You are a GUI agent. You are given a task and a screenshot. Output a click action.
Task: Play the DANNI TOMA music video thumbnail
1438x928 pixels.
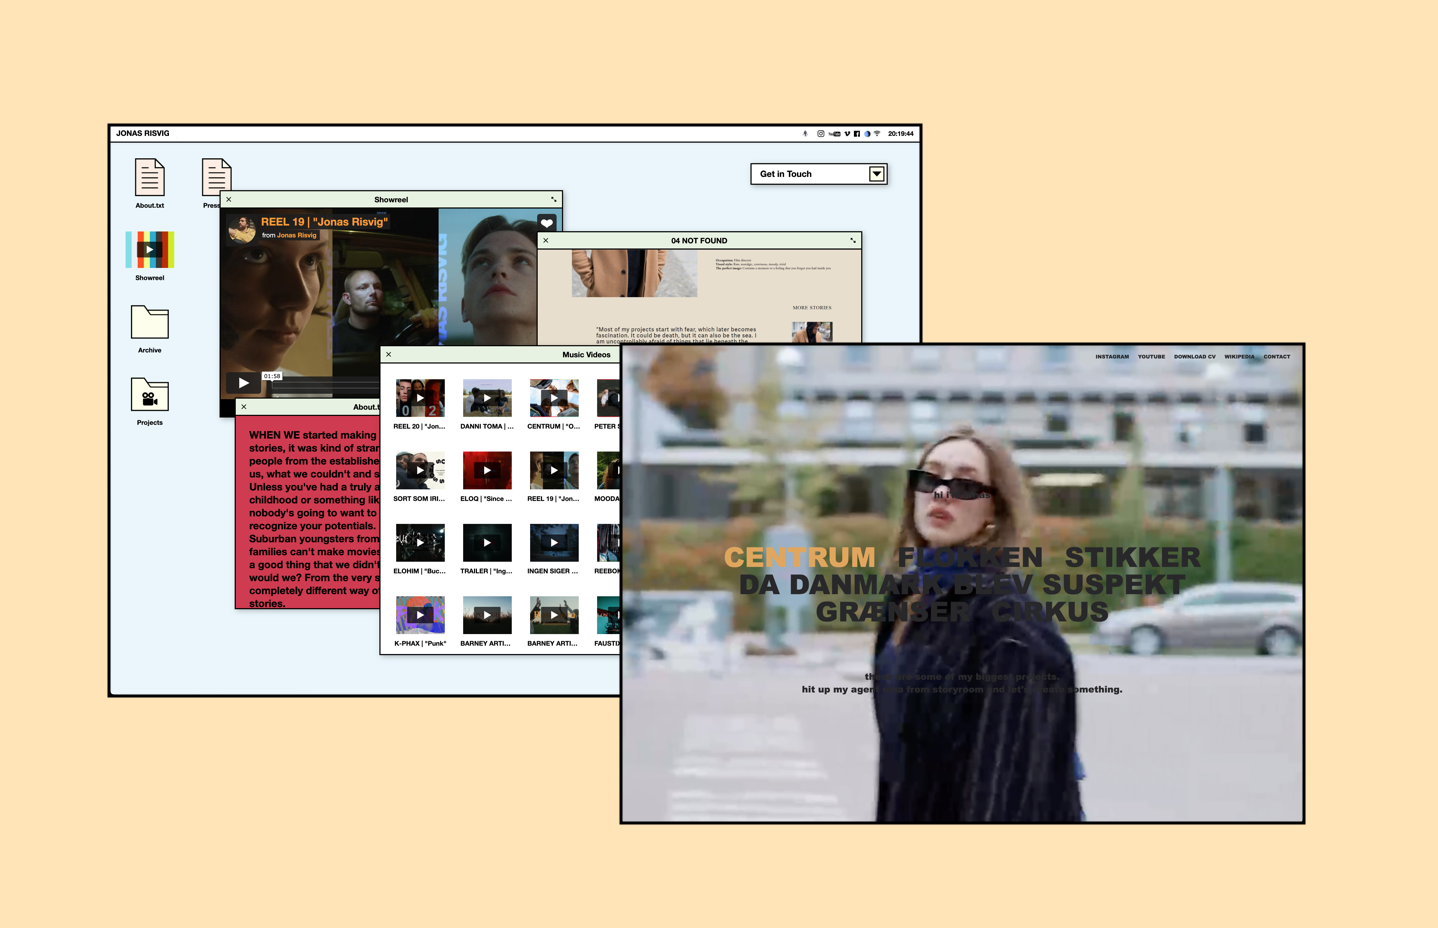click(x=487, y=398)
